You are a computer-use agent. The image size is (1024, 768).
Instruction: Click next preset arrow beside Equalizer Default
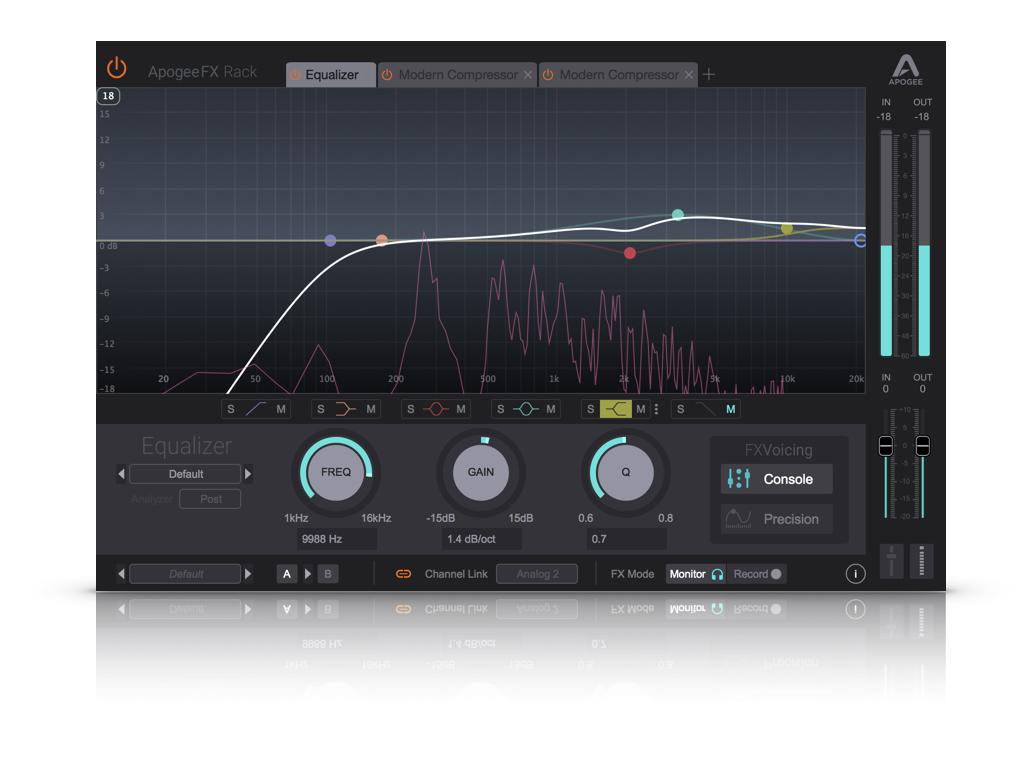[x=248, y=474]
